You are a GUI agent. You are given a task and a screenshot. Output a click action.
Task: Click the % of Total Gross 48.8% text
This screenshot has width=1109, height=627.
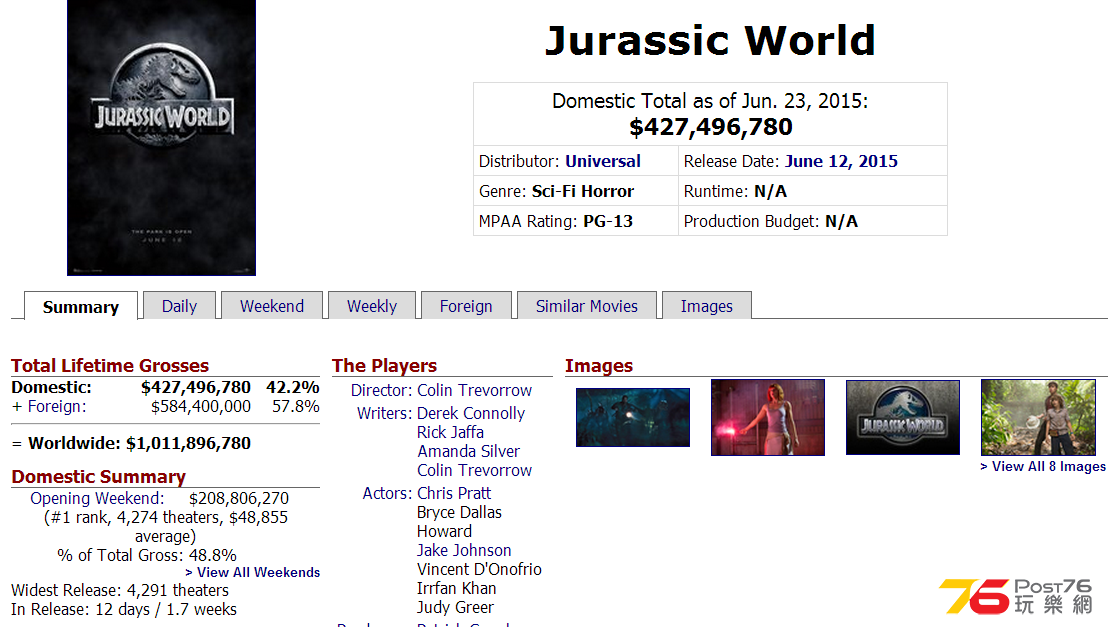click(147, 556)
